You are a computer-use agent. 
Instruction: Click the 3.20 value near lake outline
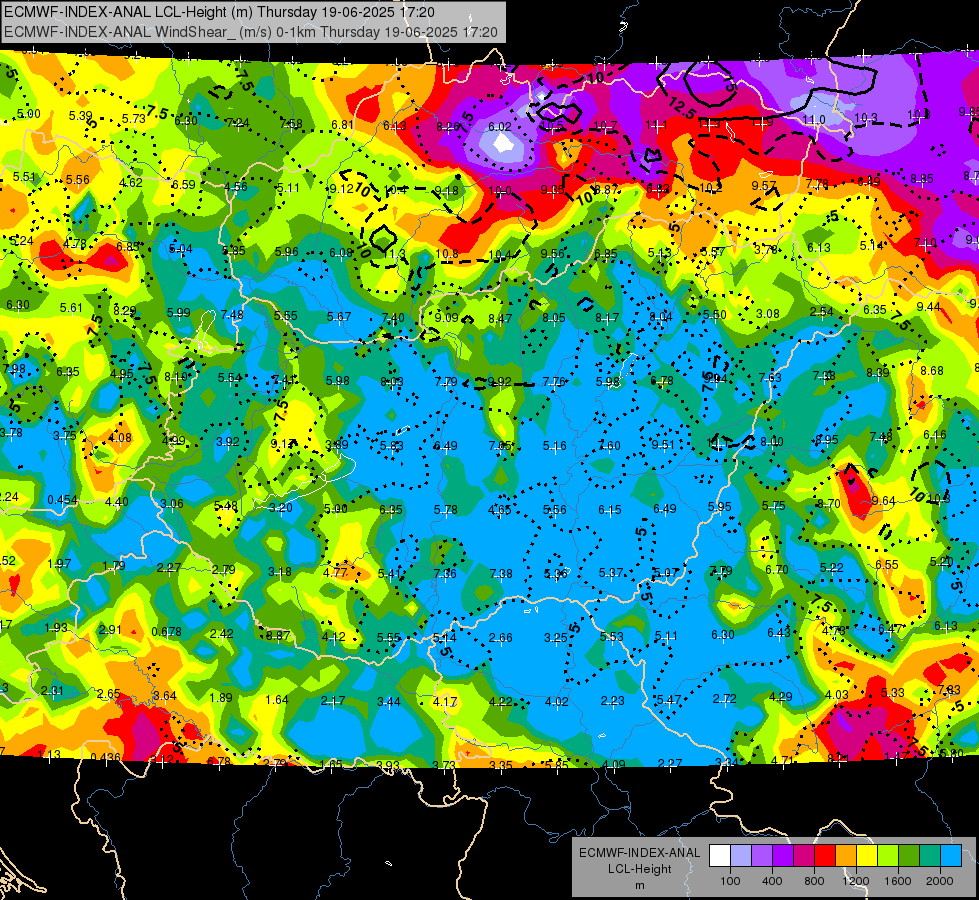(x=280, y=508)
